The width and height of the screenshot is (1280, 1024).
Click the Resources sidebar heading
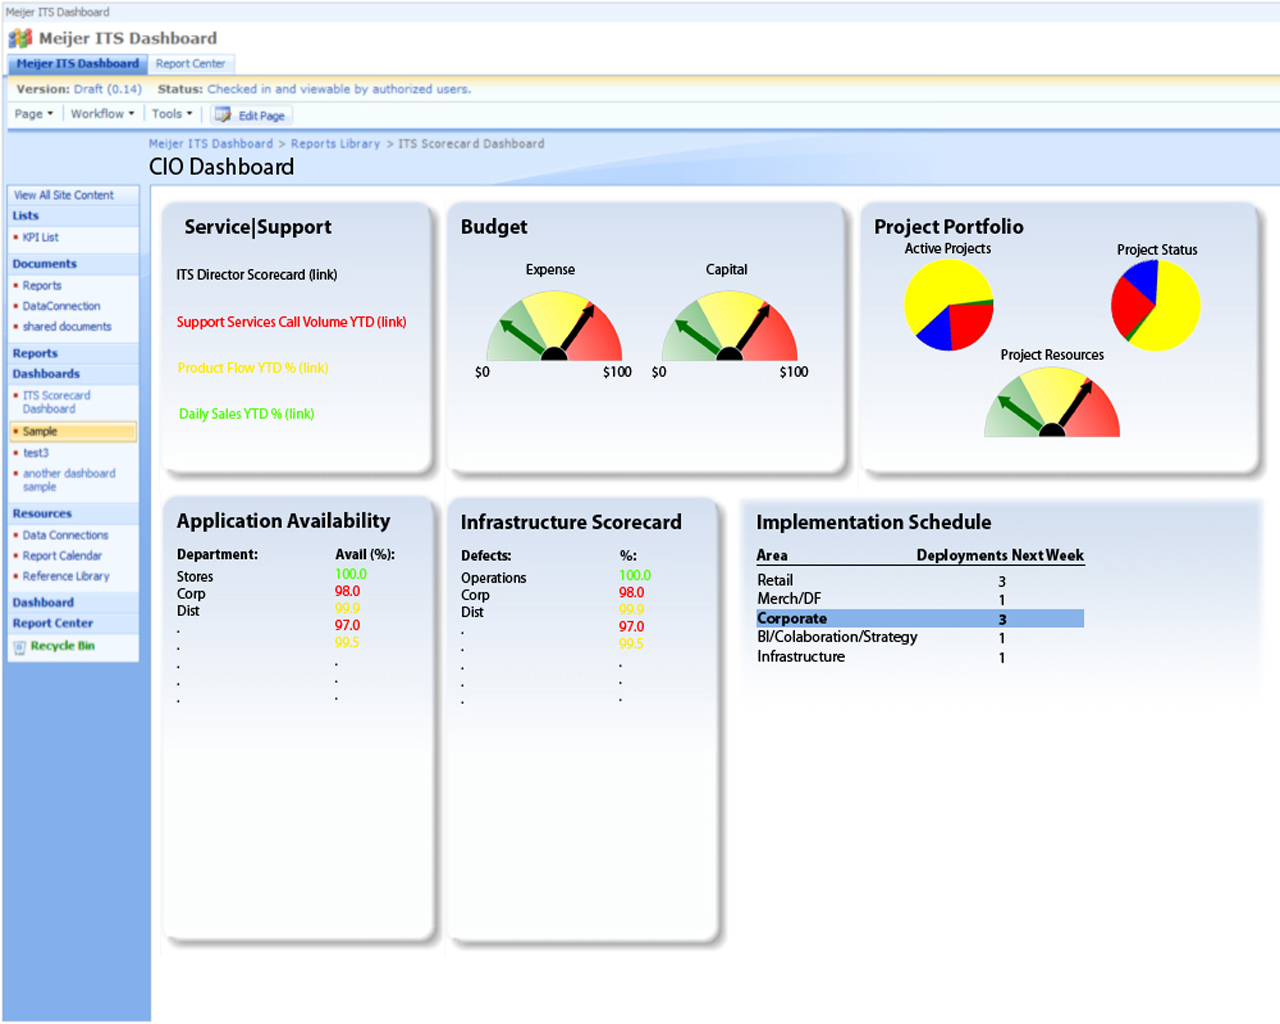(x=42, y=514)
